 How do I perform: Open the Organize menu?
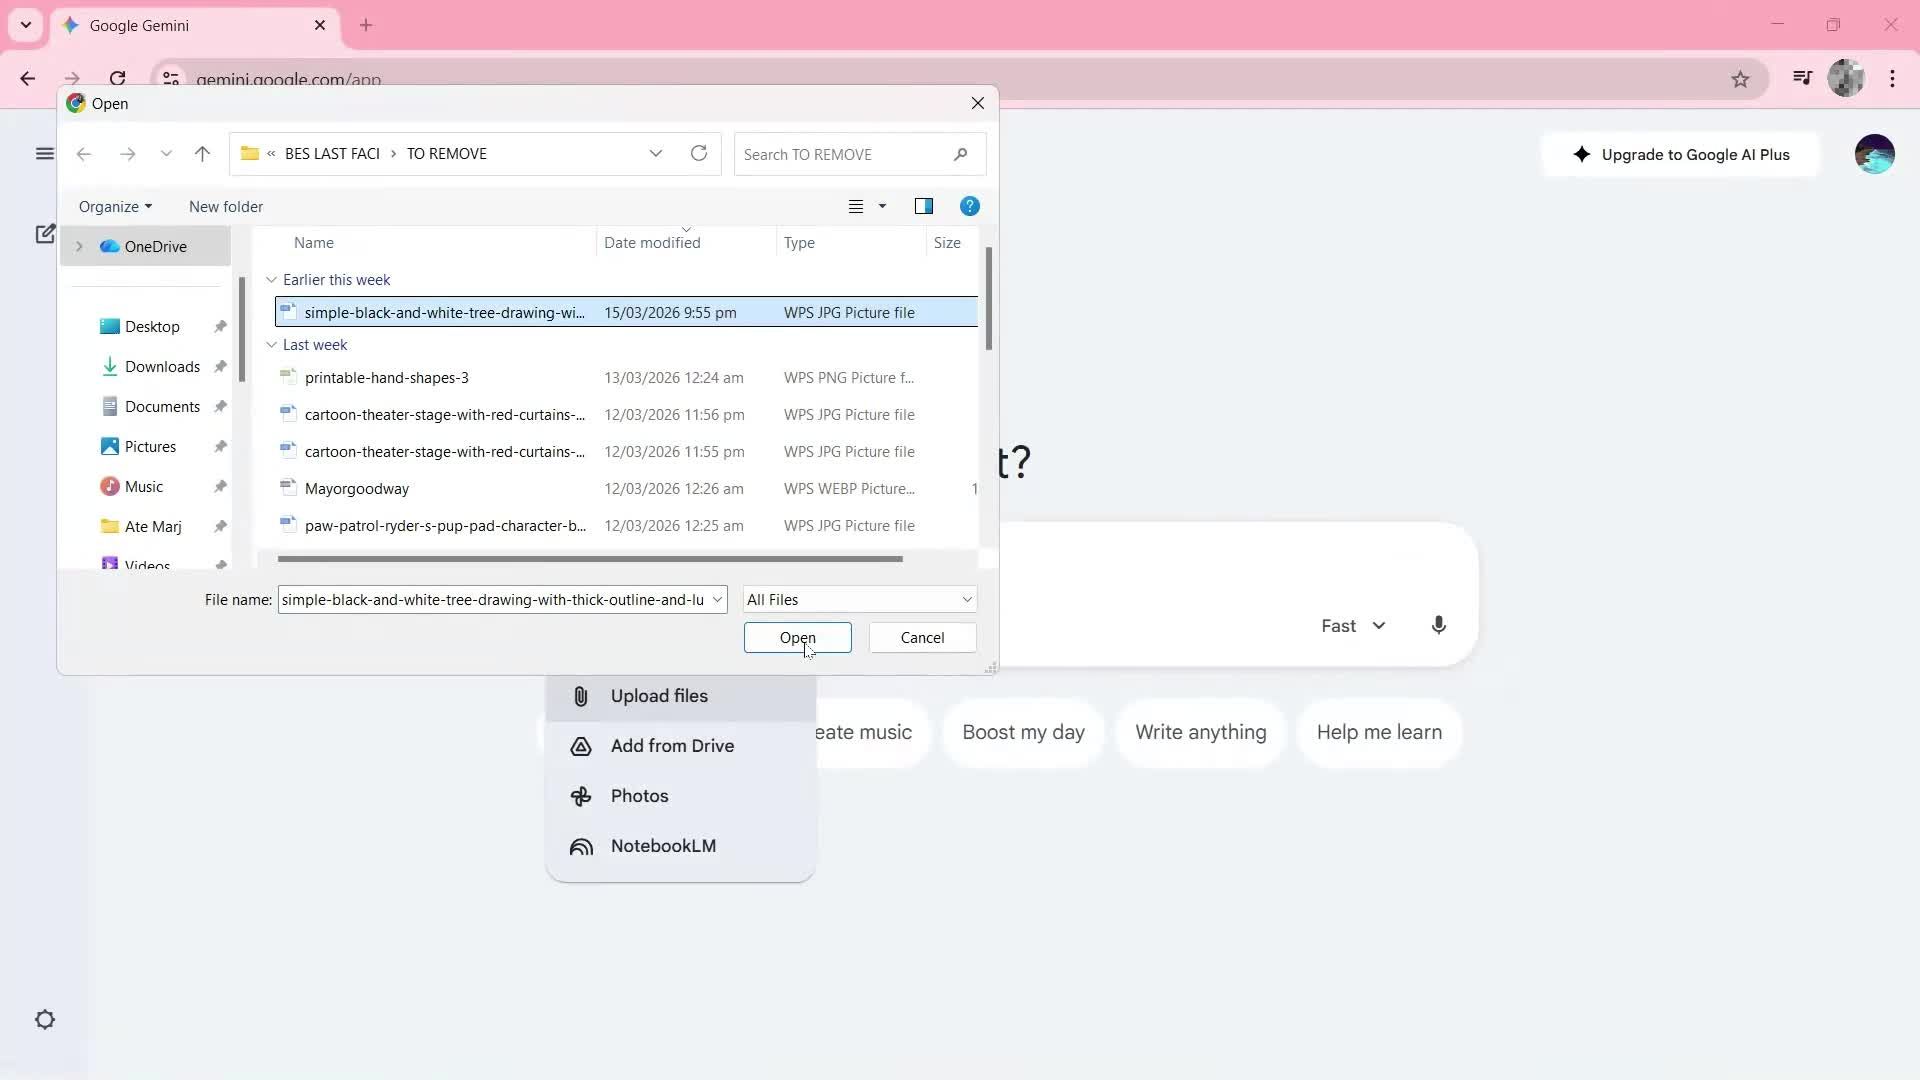tap(114, 206)
